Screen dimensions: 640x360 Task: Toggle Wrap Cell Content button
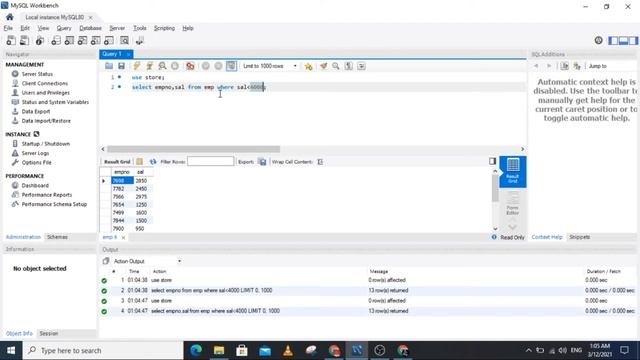pyautogui.click(x=320, y=162)
